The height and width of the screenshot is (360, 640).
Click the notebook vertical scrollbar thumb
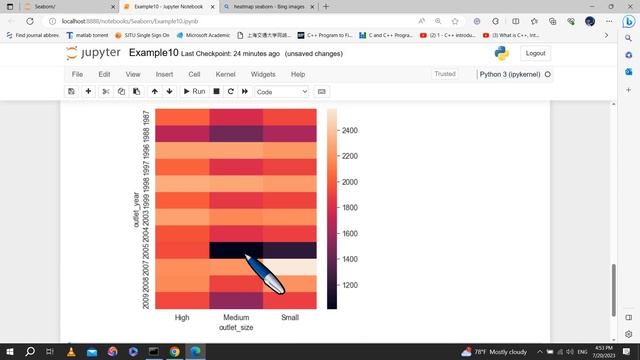[x=613, y=290]
